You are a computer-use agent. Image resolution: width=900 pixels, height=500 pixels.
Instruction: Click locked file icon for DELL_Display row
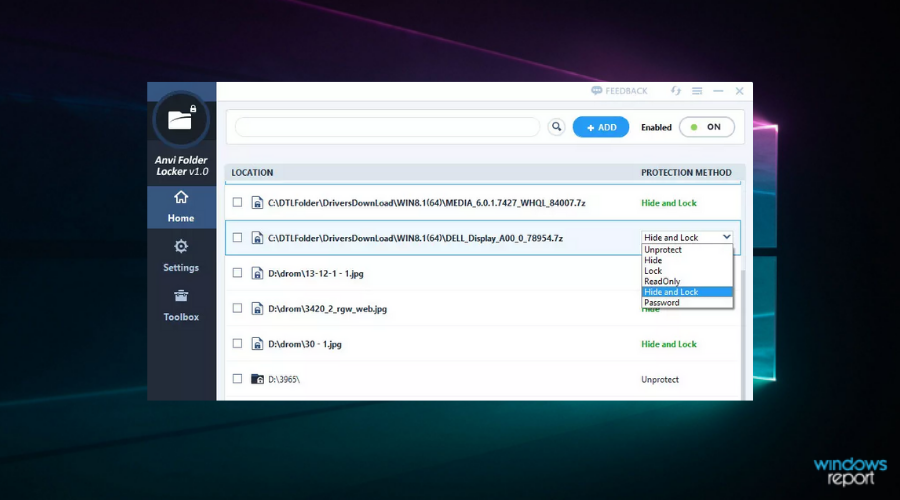257,238
